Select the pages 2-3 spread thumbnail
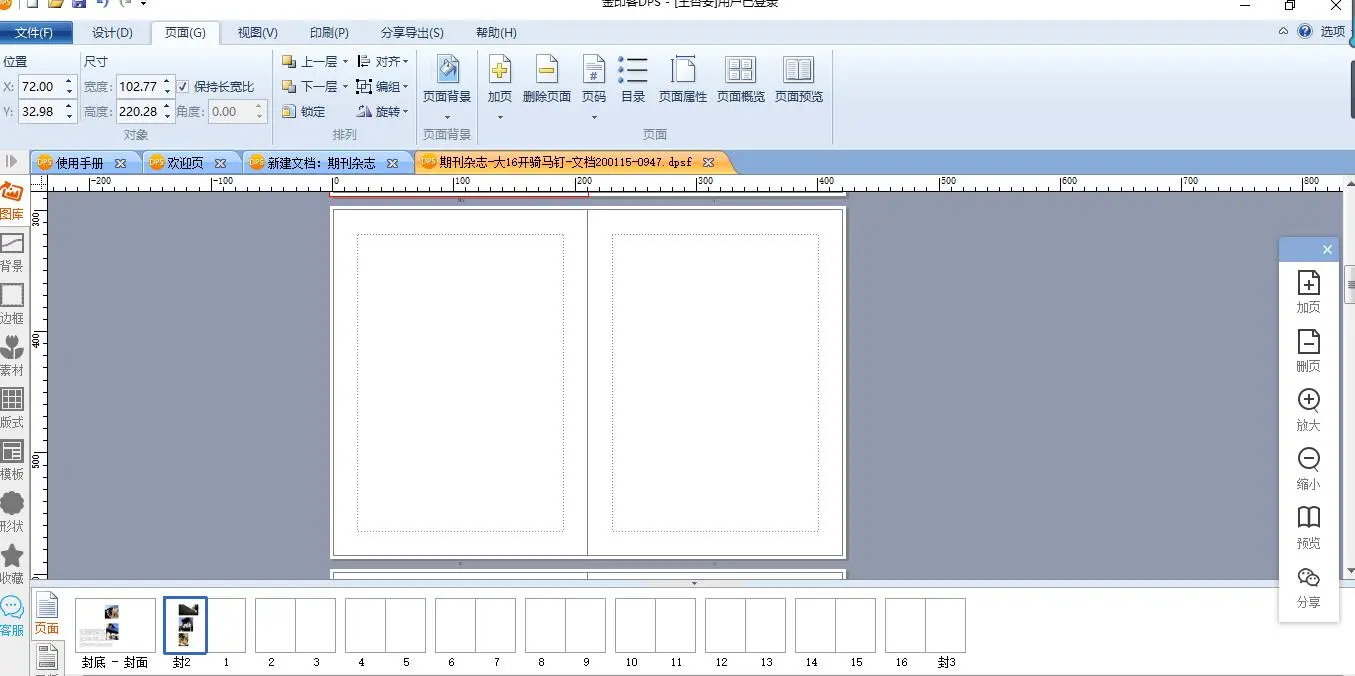This screenshot has width=1355, height=676. click(x=295, y=626)
